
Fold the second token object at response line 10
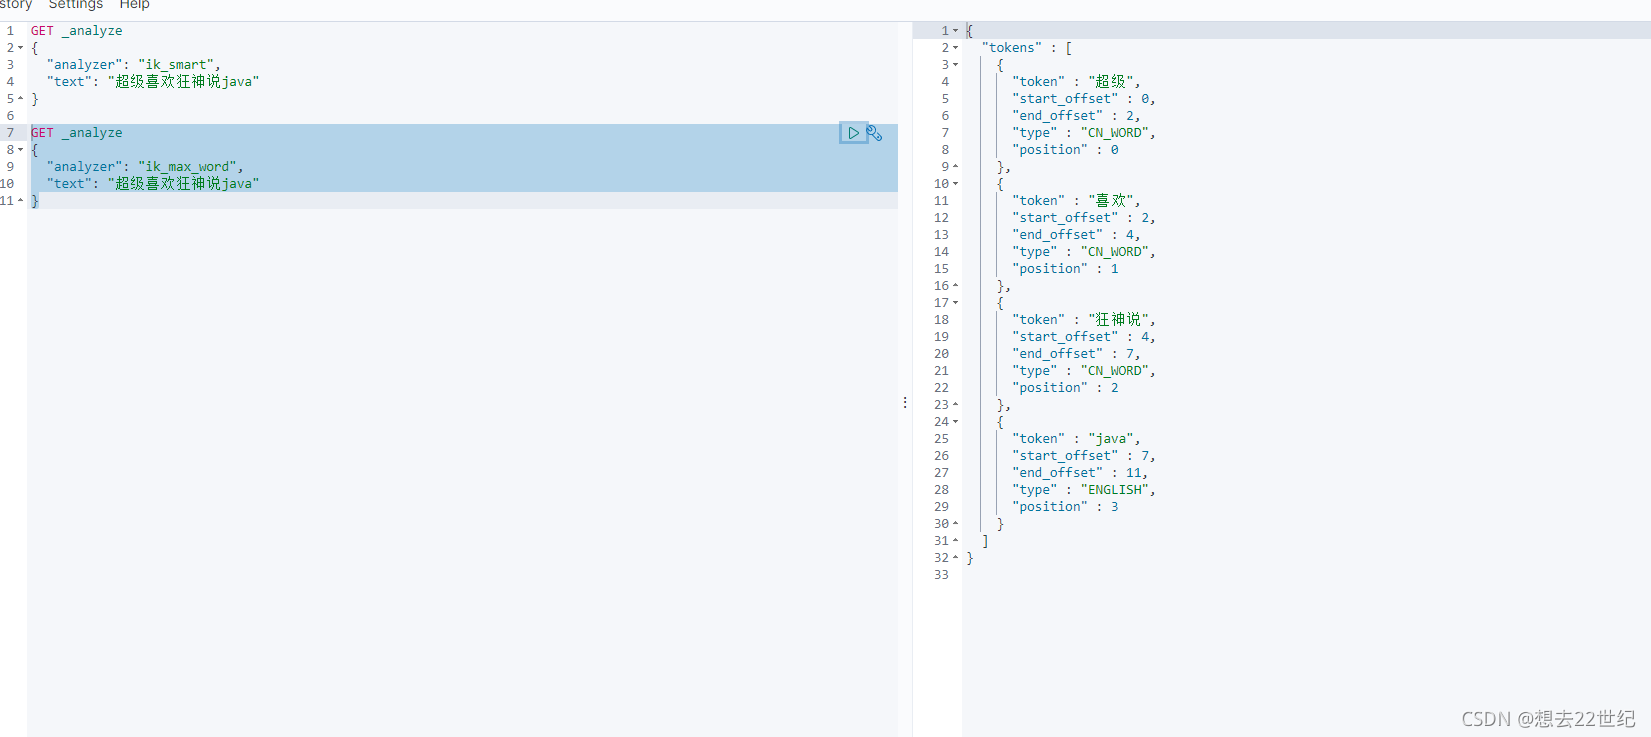955,184
